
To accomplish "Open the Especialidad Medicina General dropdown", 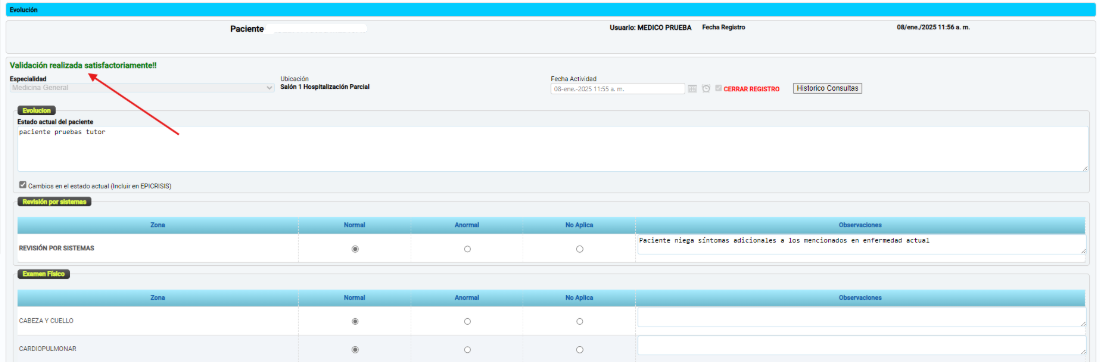I will click(x=142, y=88).
